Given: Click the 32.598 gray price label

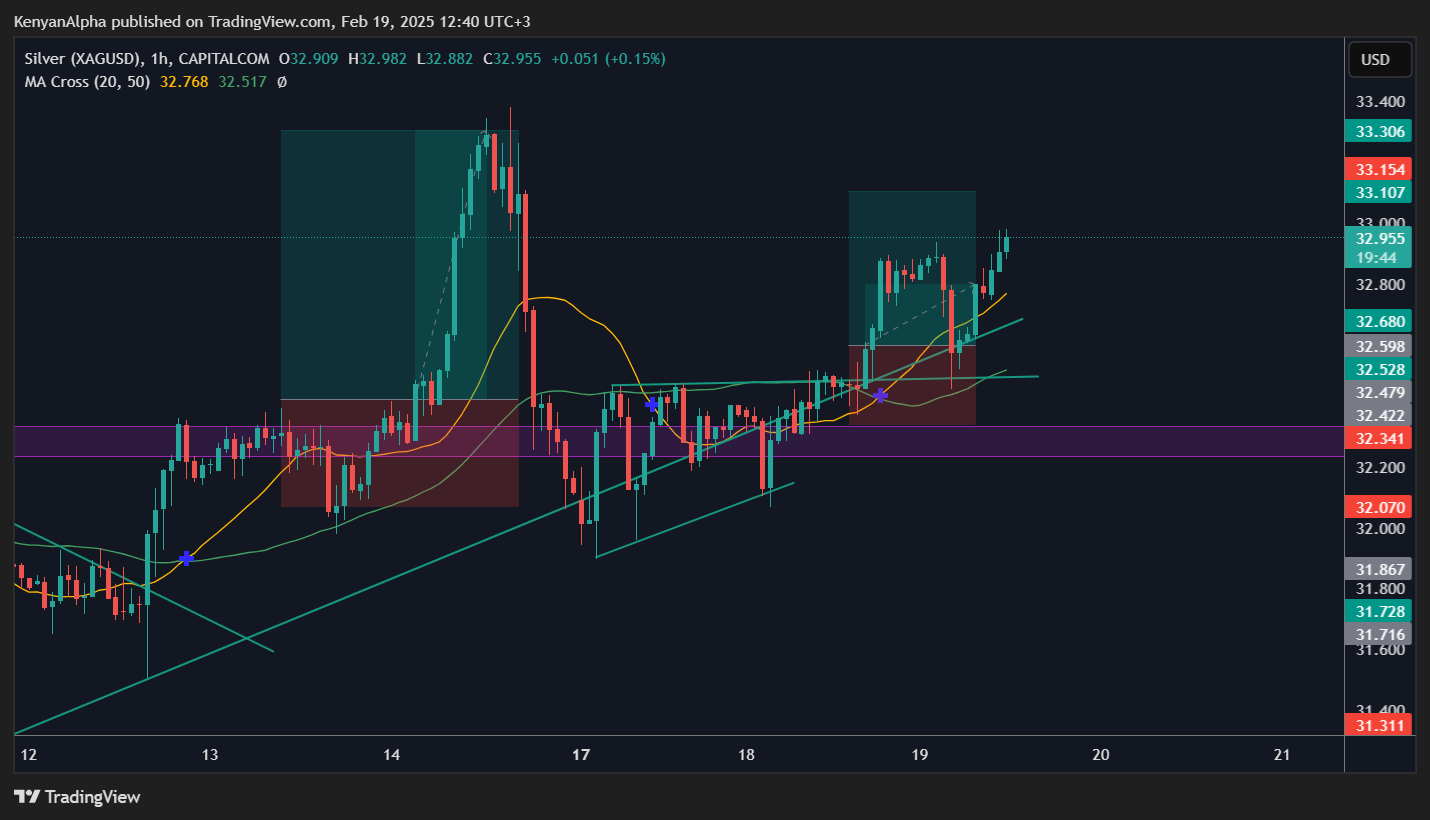Looking at the screenshot, I should (x=1379, y=346).
